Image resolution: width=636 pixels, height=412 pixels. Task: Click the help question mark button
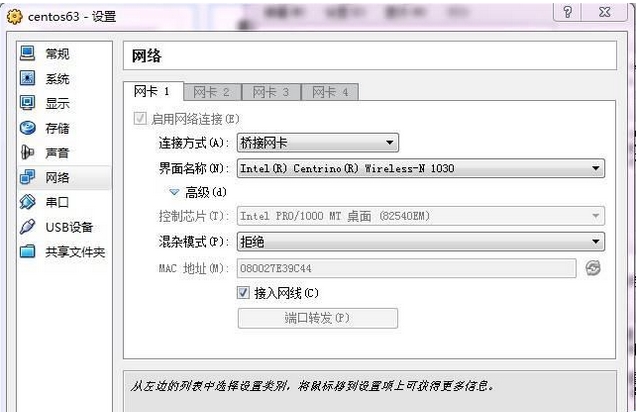(x=567, y=12)
